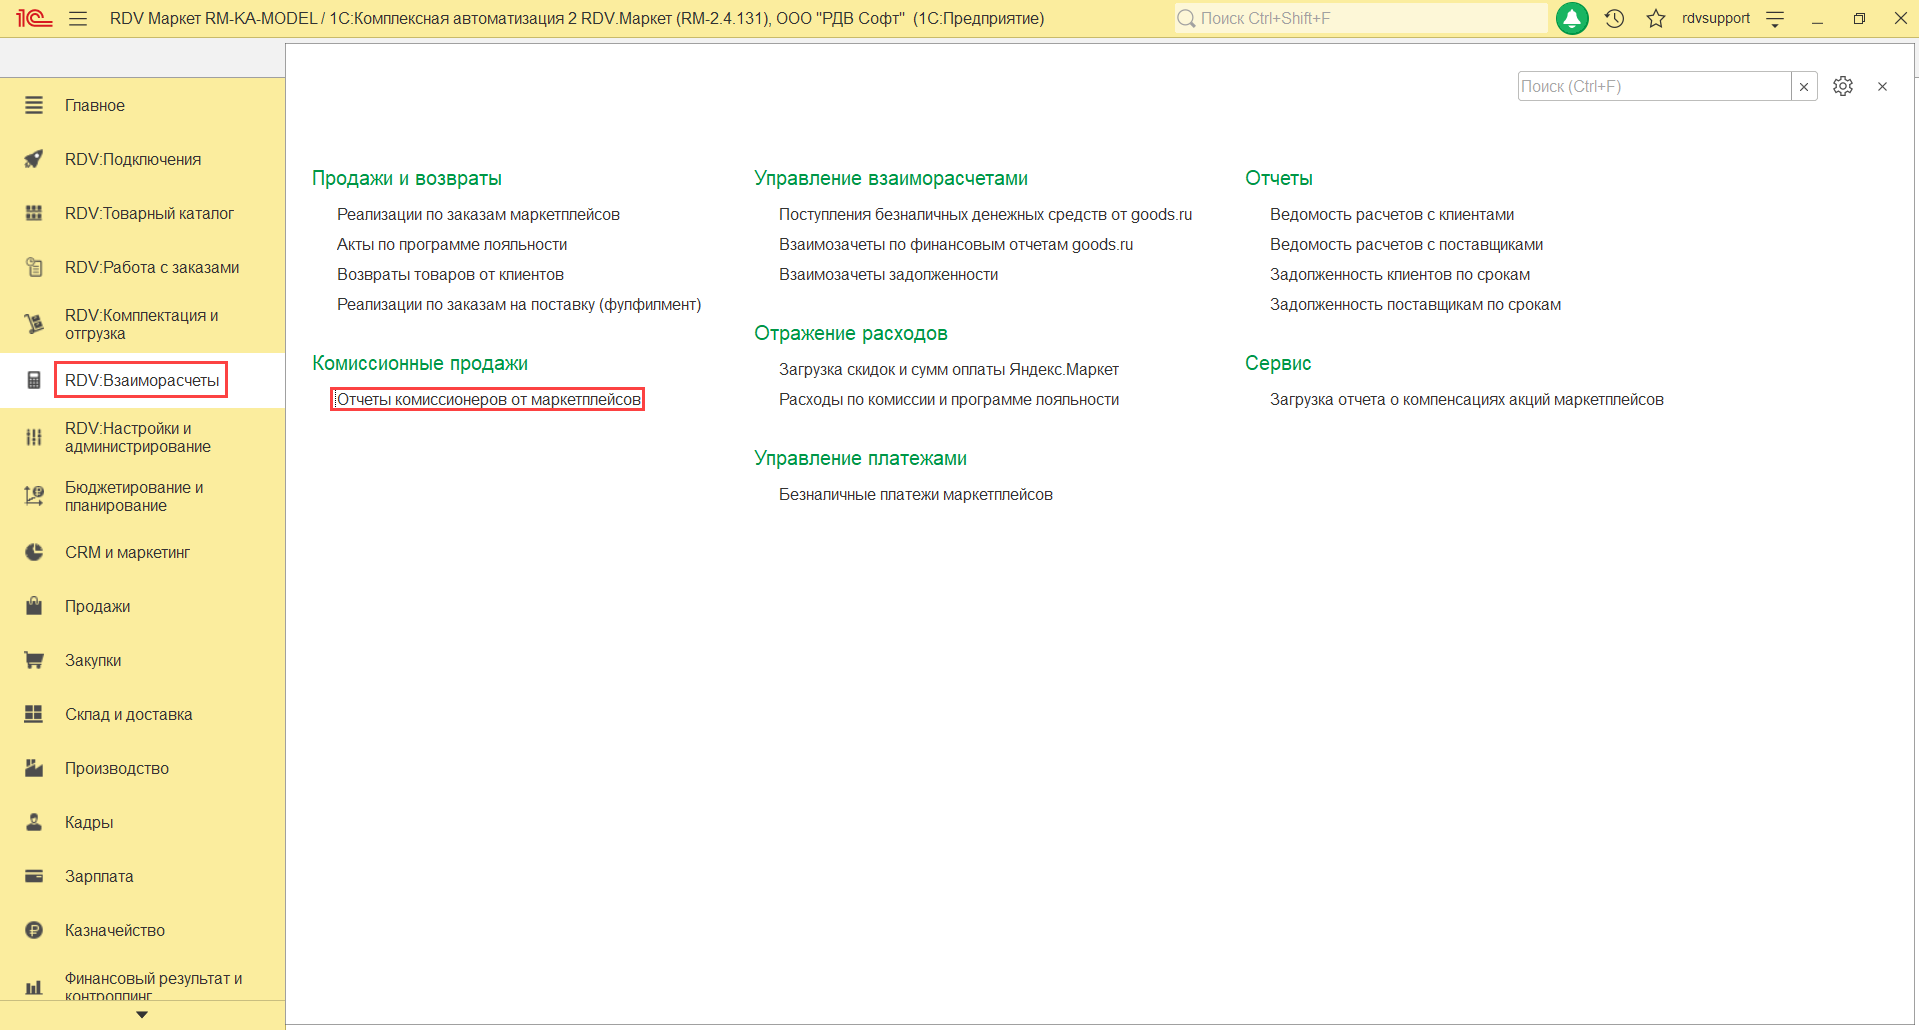Open the notifications bell icon
This screenshot has width=1919, height=1030.
tap(1572, 18)
